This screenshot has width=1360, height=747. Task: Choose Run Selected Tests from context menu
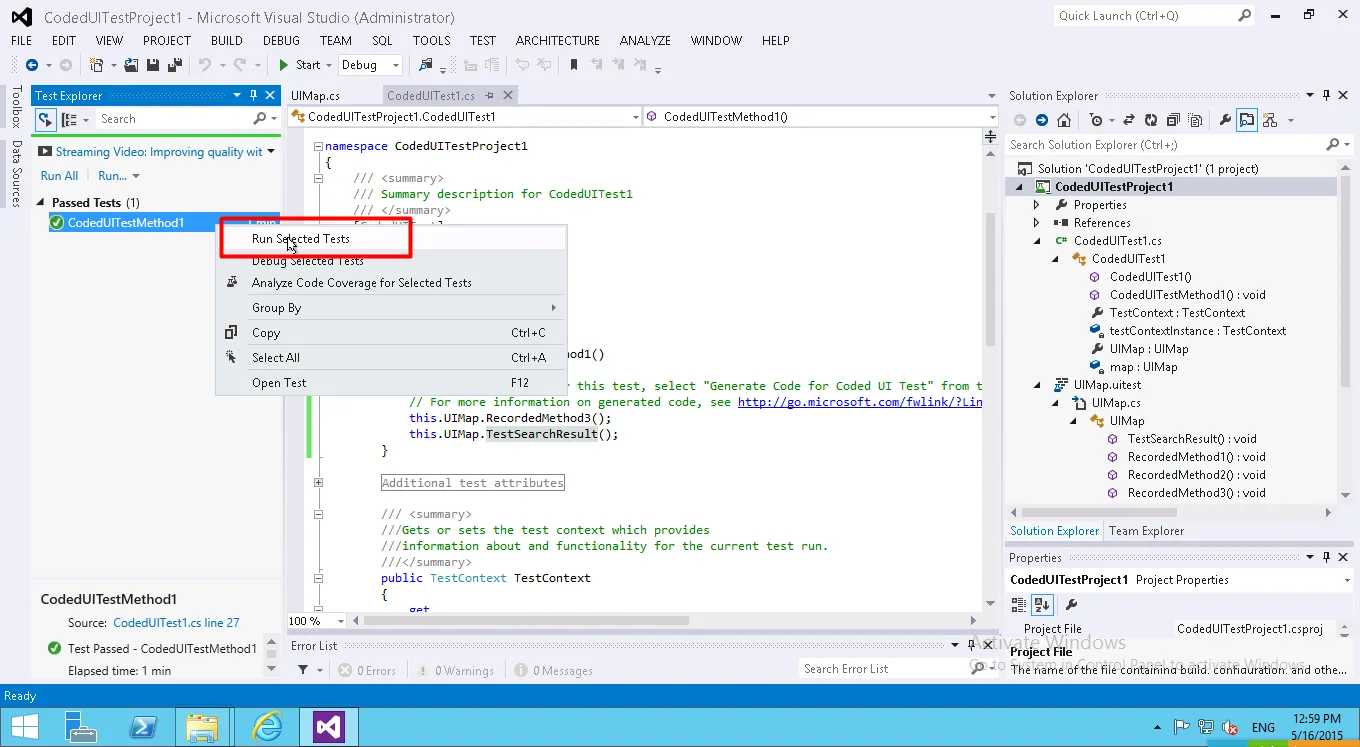301,239
